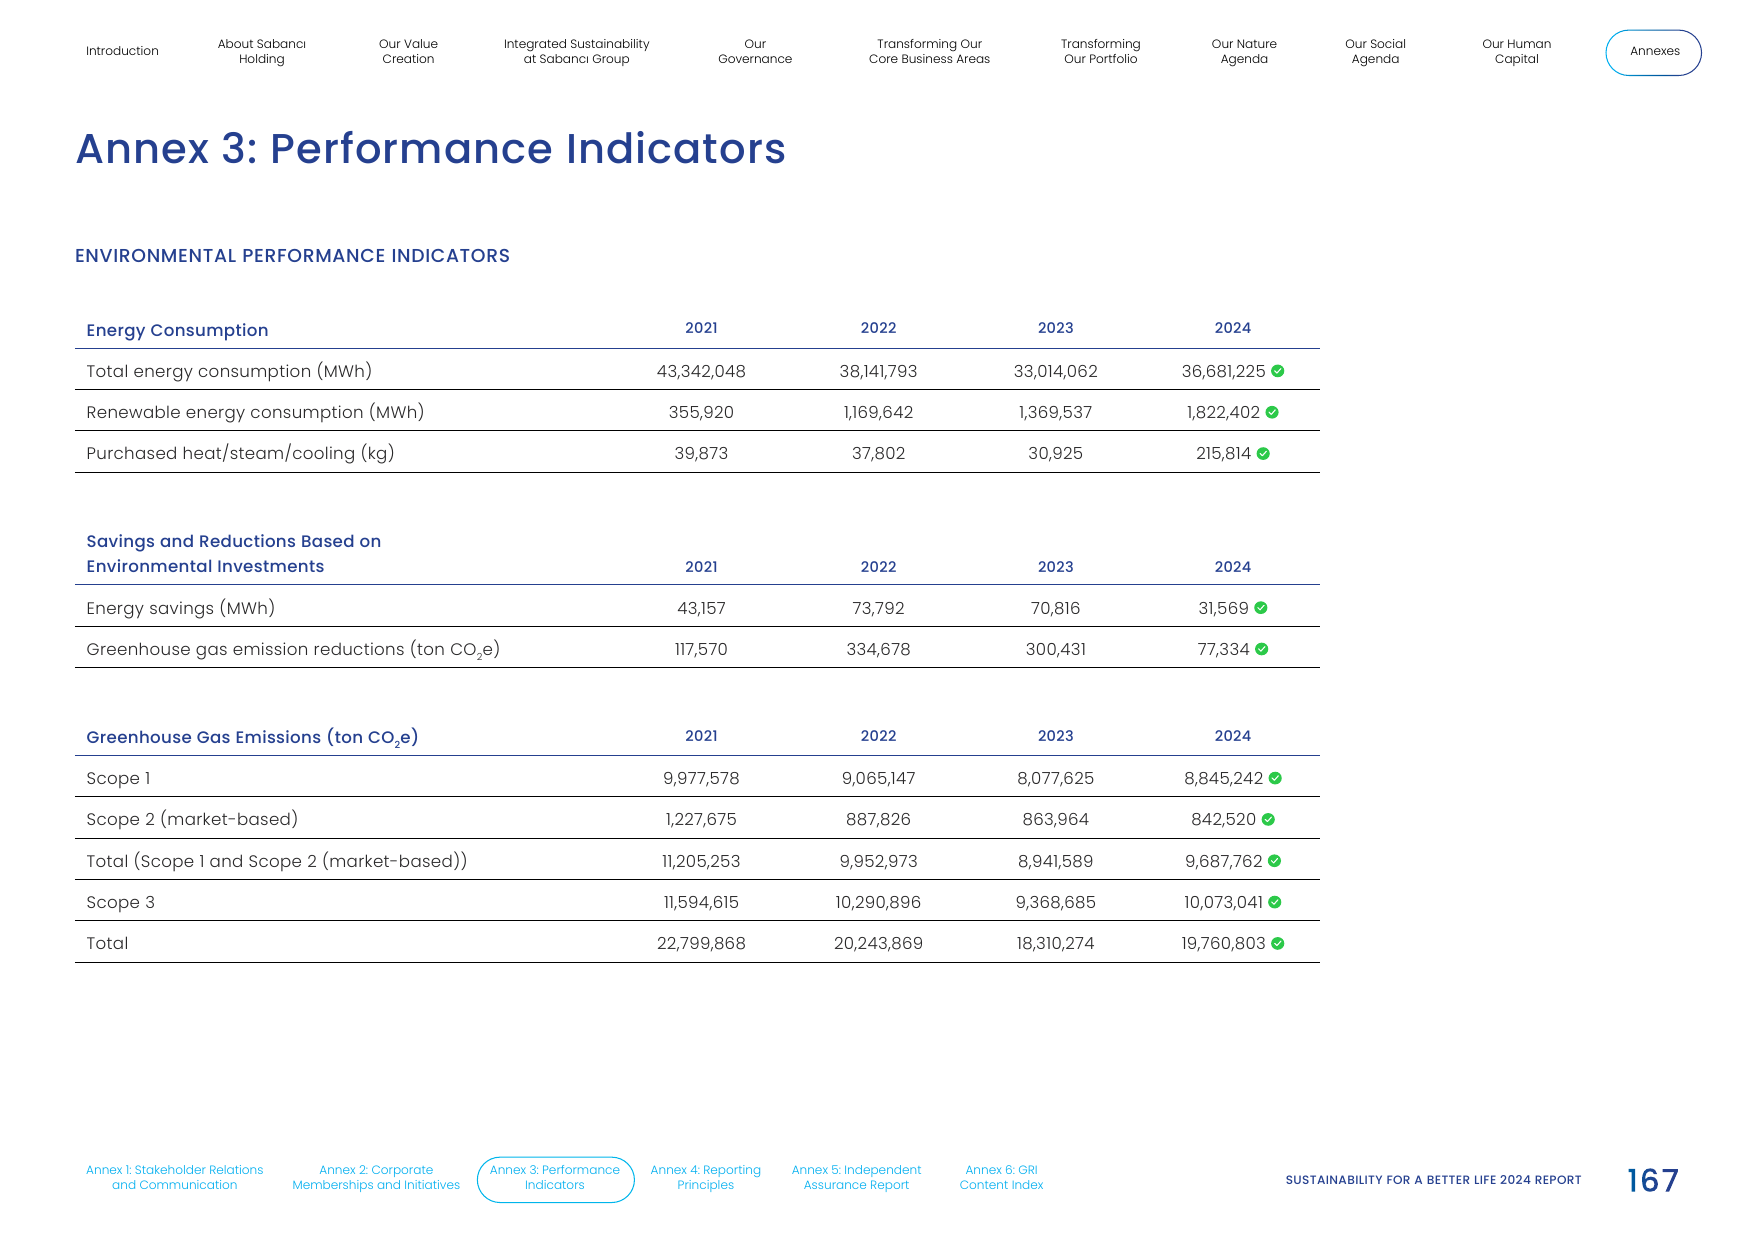Image resolution: width=1754 pixels, height=1241 pixels.
Task: Open Annex 4: Reporting Principles
Action: [x=705, y=1177]
